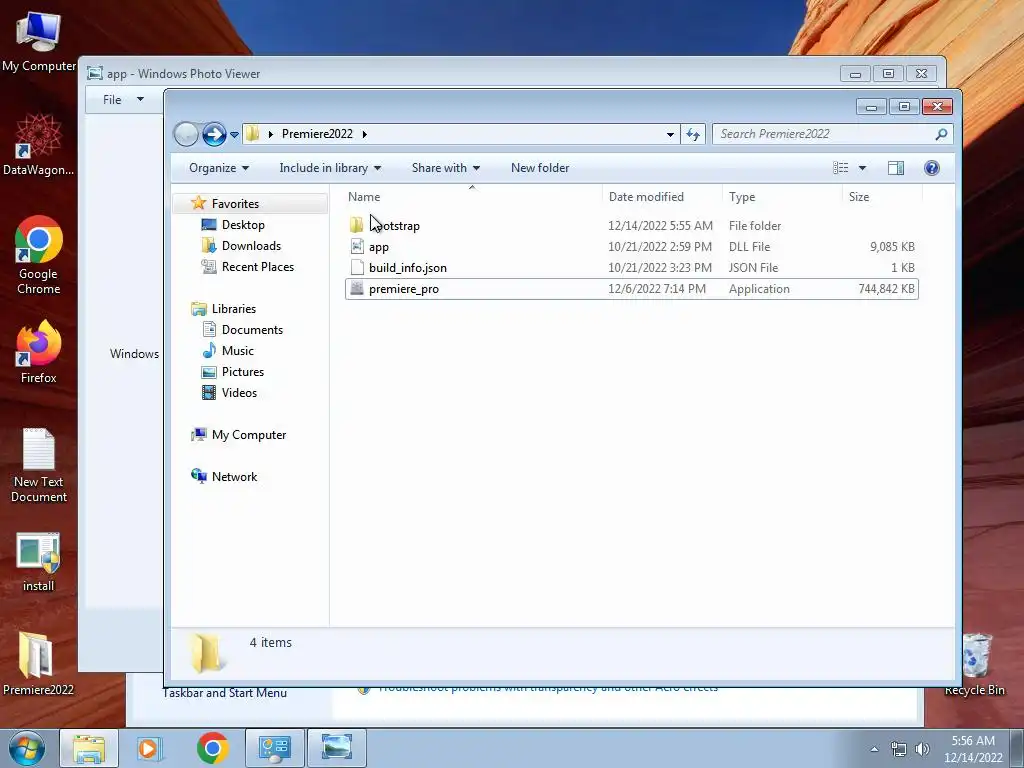Screen dimensions: 1024x768
Task: Open File menu in Windows Photo Viewer
Action: click(x=122, y=100)
